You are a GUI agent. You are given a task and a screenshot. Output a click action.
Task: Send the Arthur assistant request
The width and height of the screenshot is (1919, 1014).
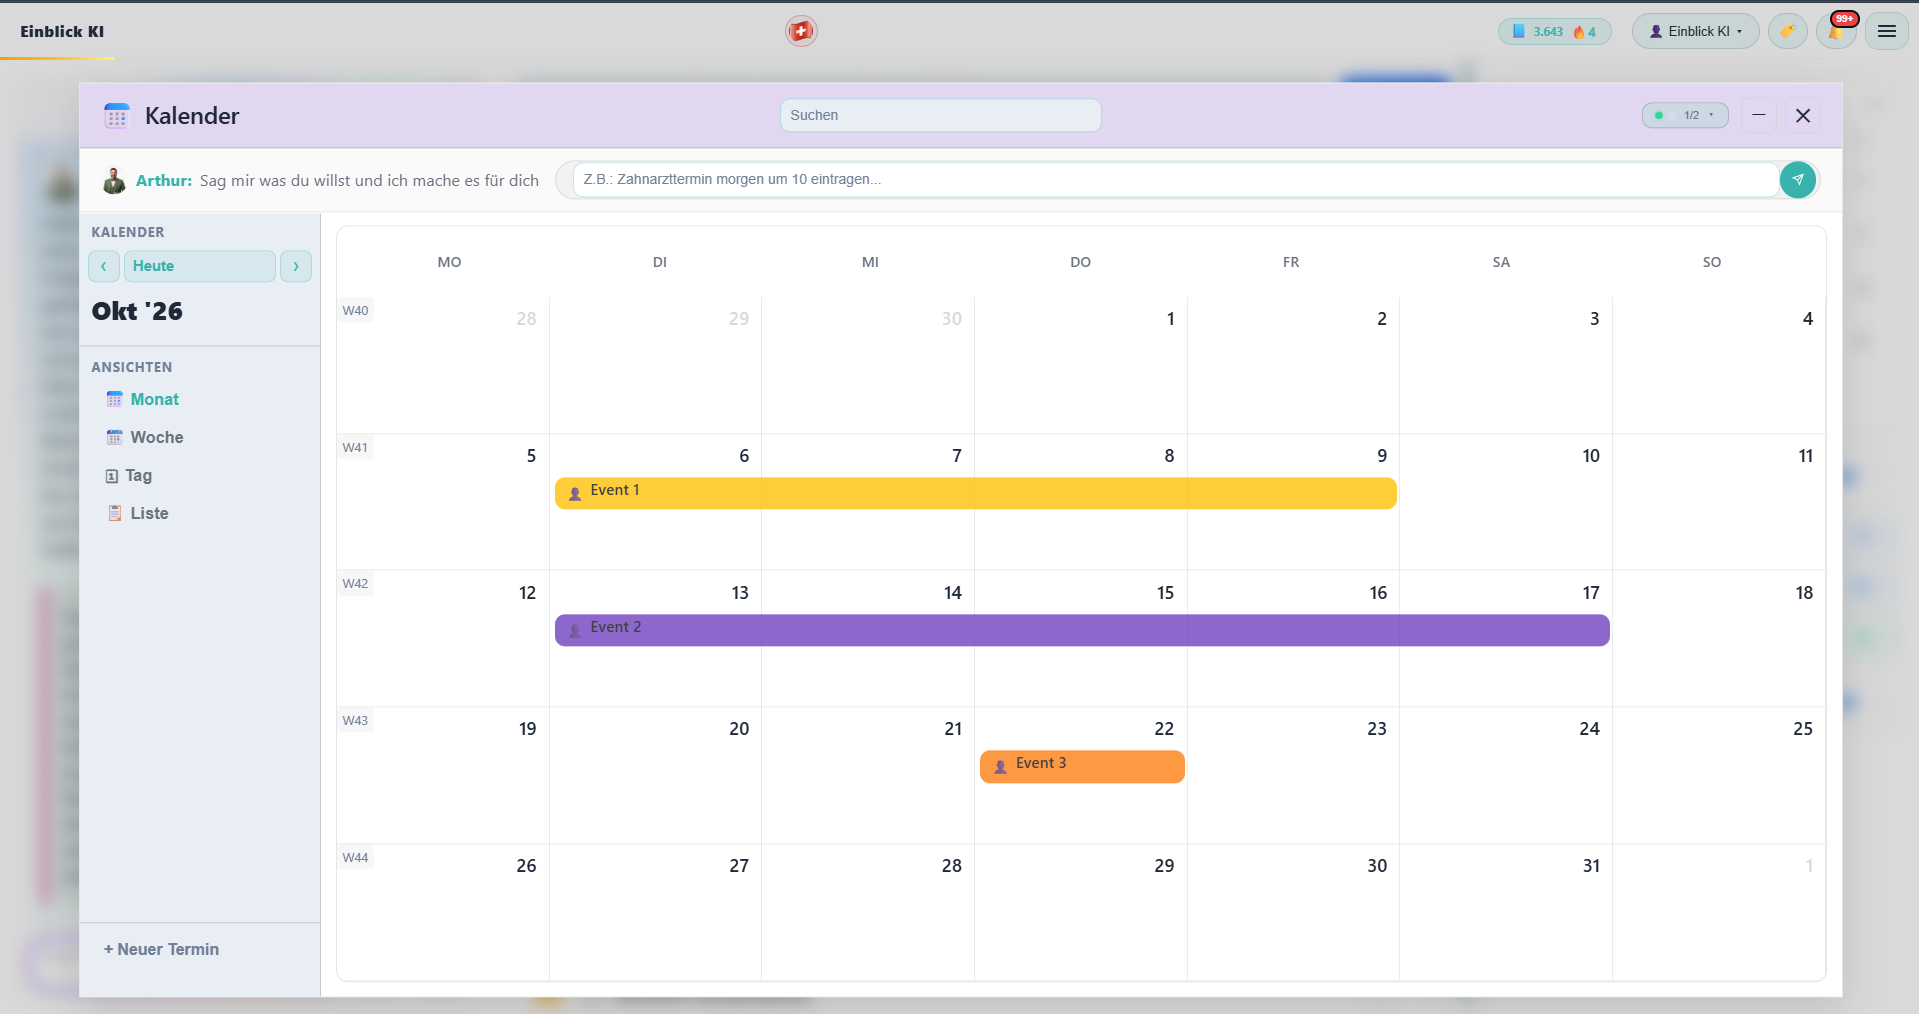[x=1797, y=180]
